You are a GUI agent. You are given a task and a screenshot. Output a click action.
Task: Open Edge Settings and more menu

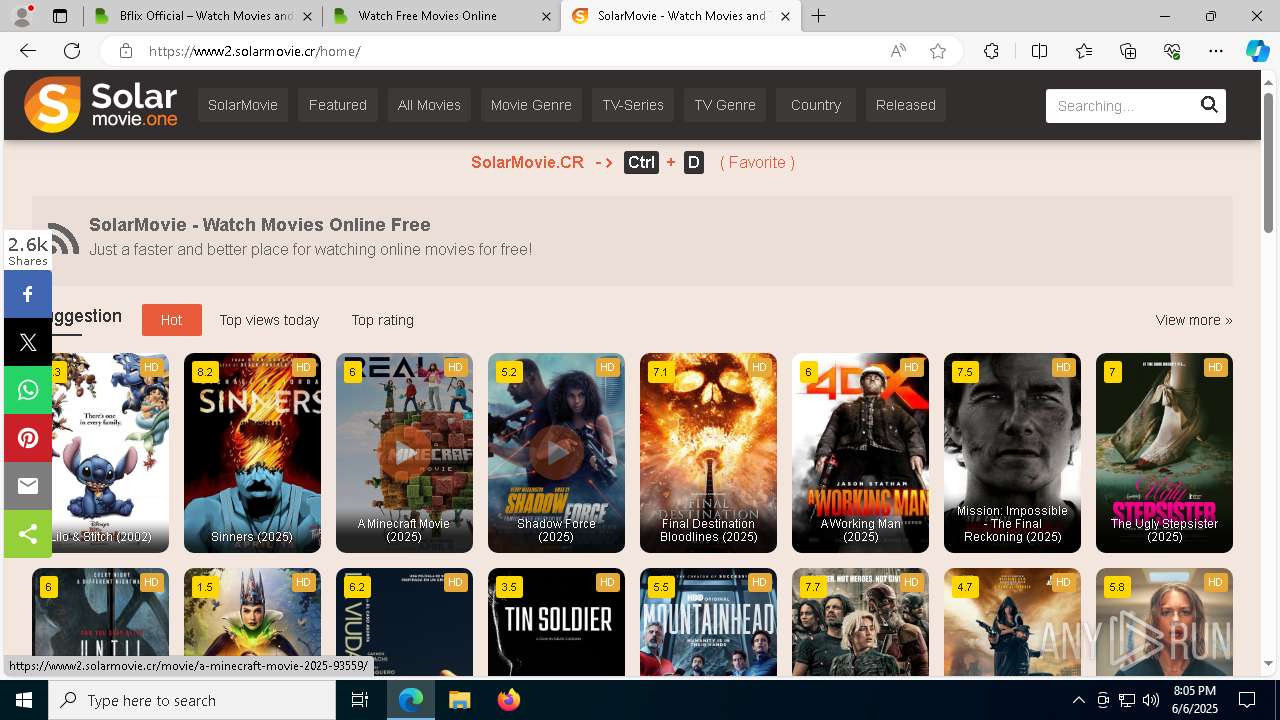1216,51
